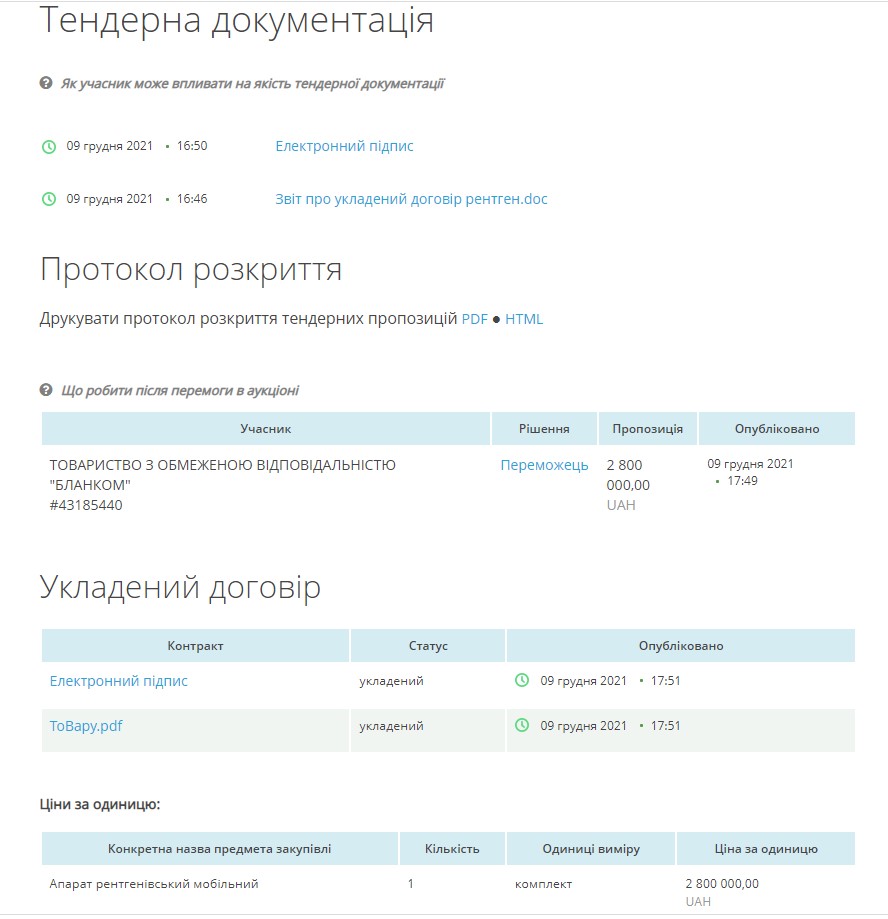Image resolution: width=888 pixels, height=919 pixels.
Task: Click the status 'укладений' in ToBapy.pdf row
Action: (x=391, y=726)
